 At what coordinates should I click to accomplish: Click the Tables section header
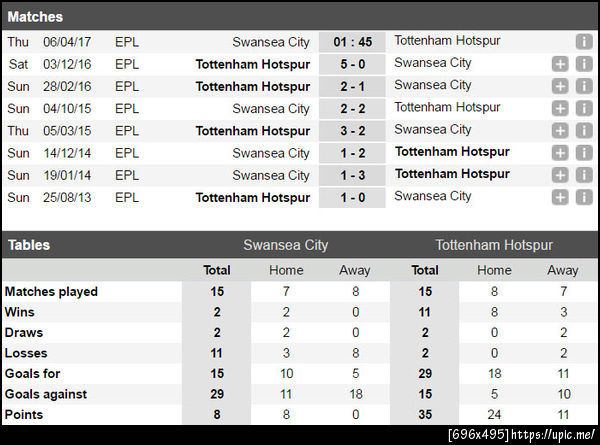pyautogui.click(x=29, y=245)
